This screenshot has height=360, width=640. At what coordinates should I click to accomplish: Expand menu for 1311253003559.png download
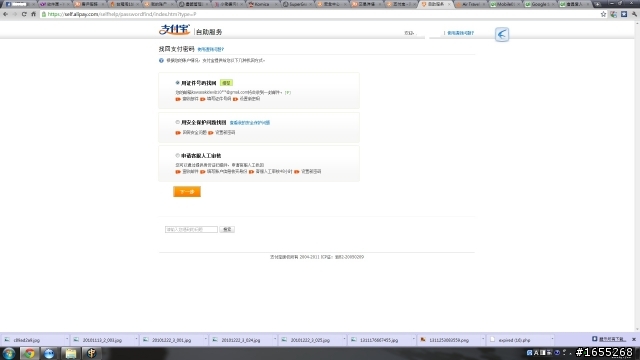483,340
